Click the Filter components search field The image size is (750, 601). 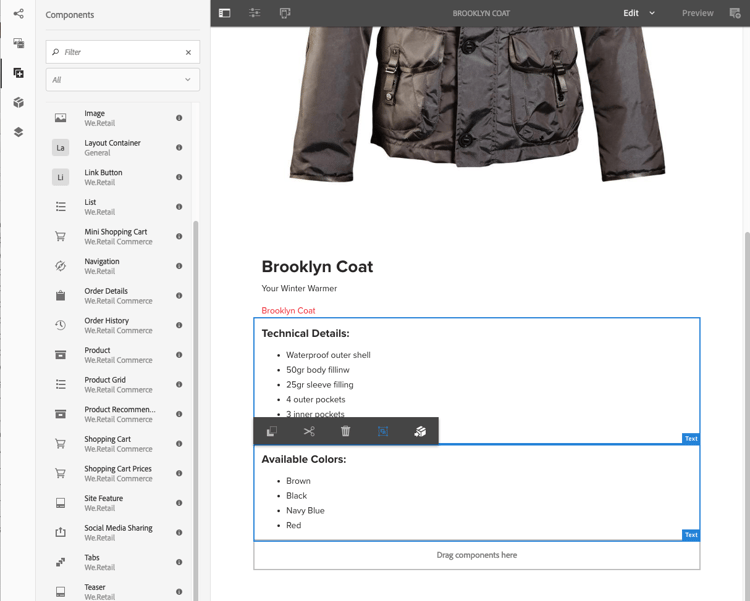click(122, 52)
